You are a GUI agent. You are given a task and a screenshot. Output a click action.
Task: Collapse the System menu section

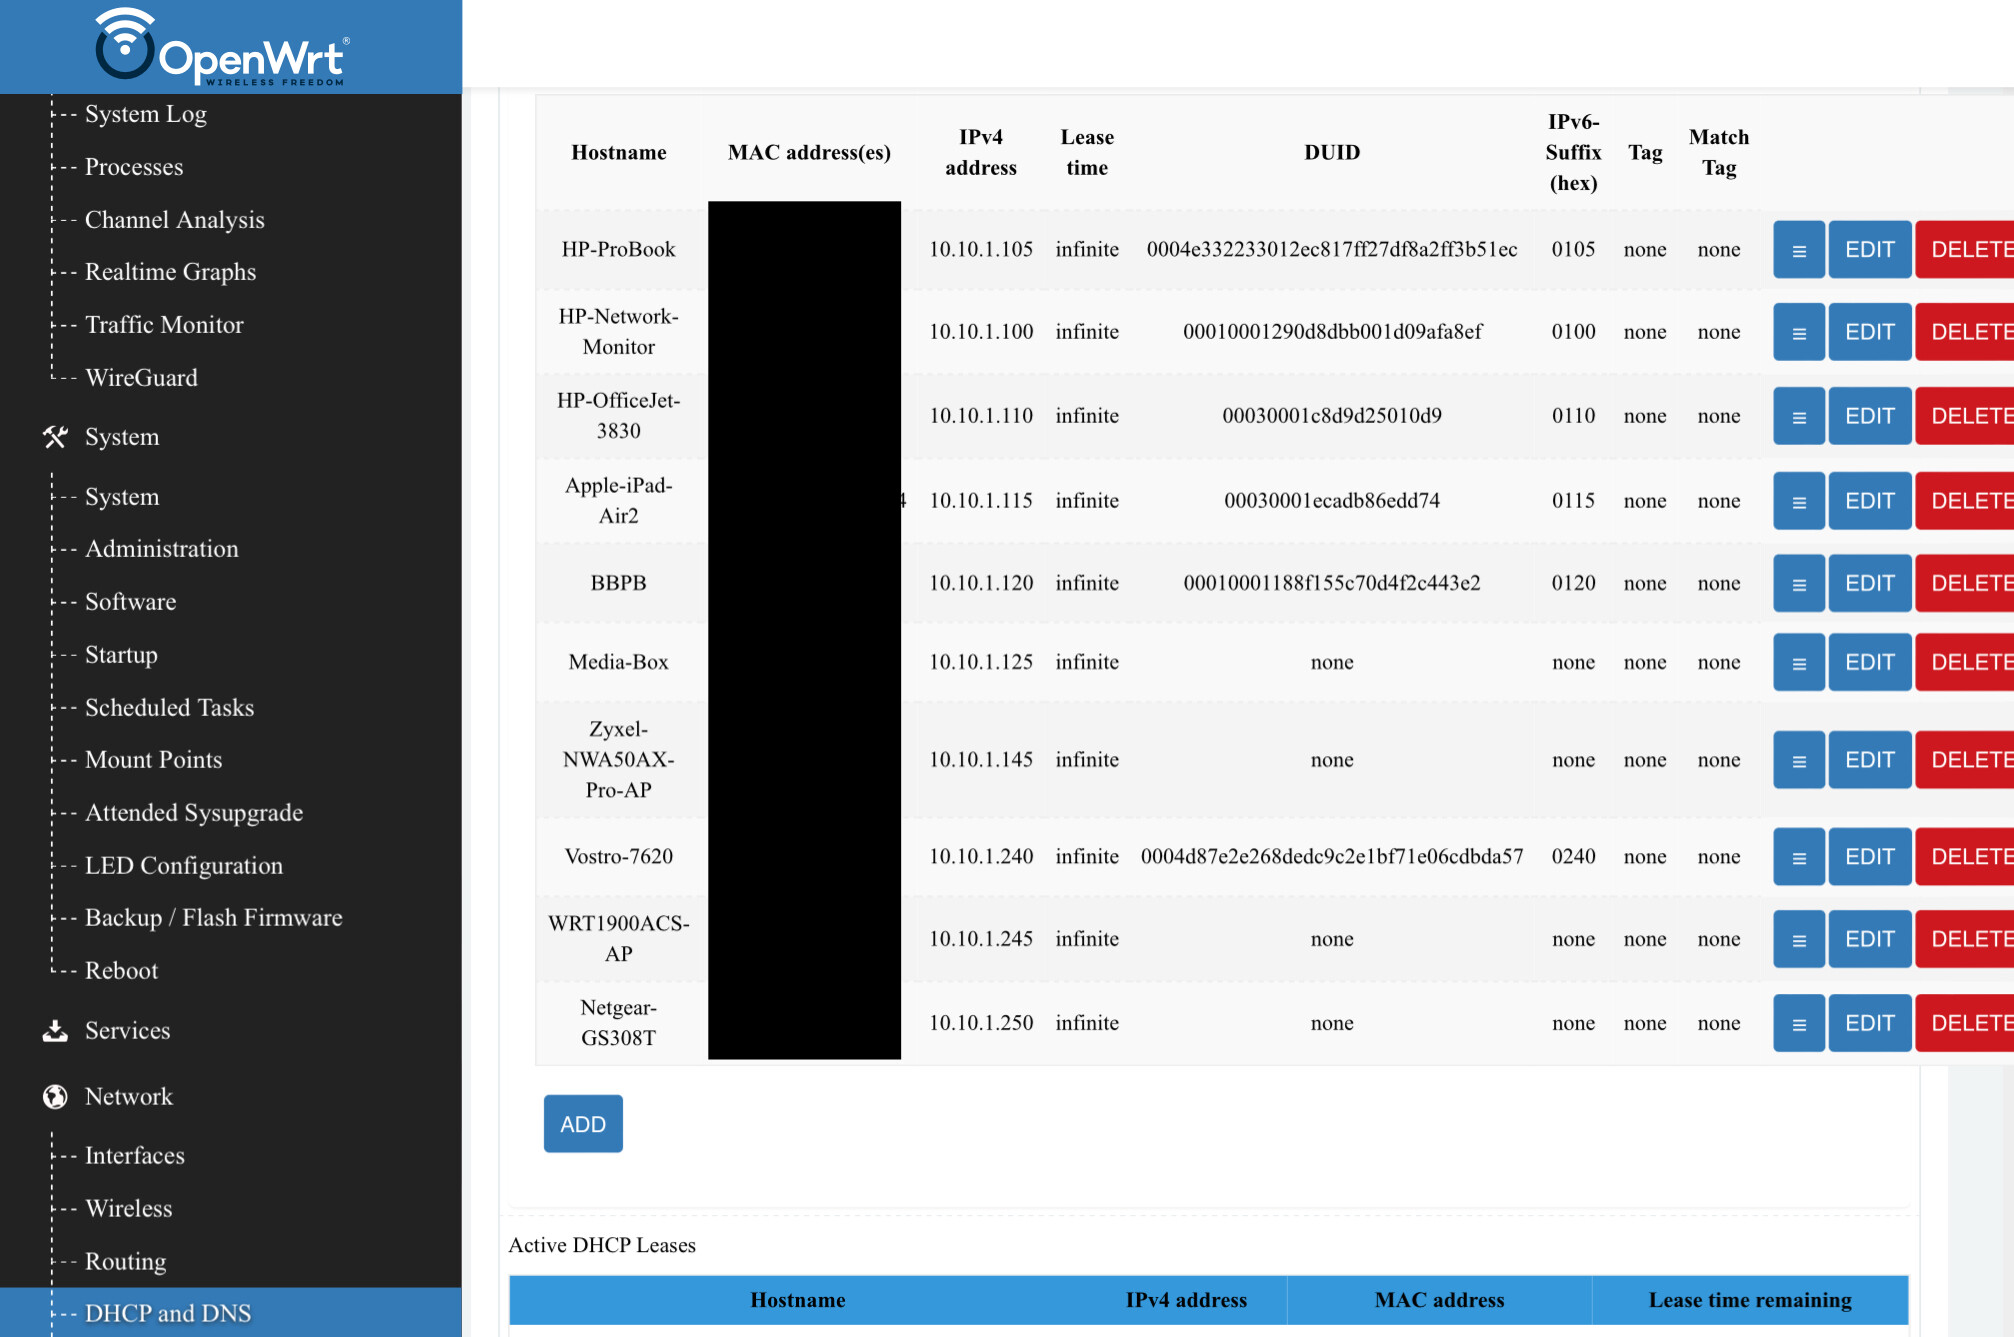(x=122, y=437)
